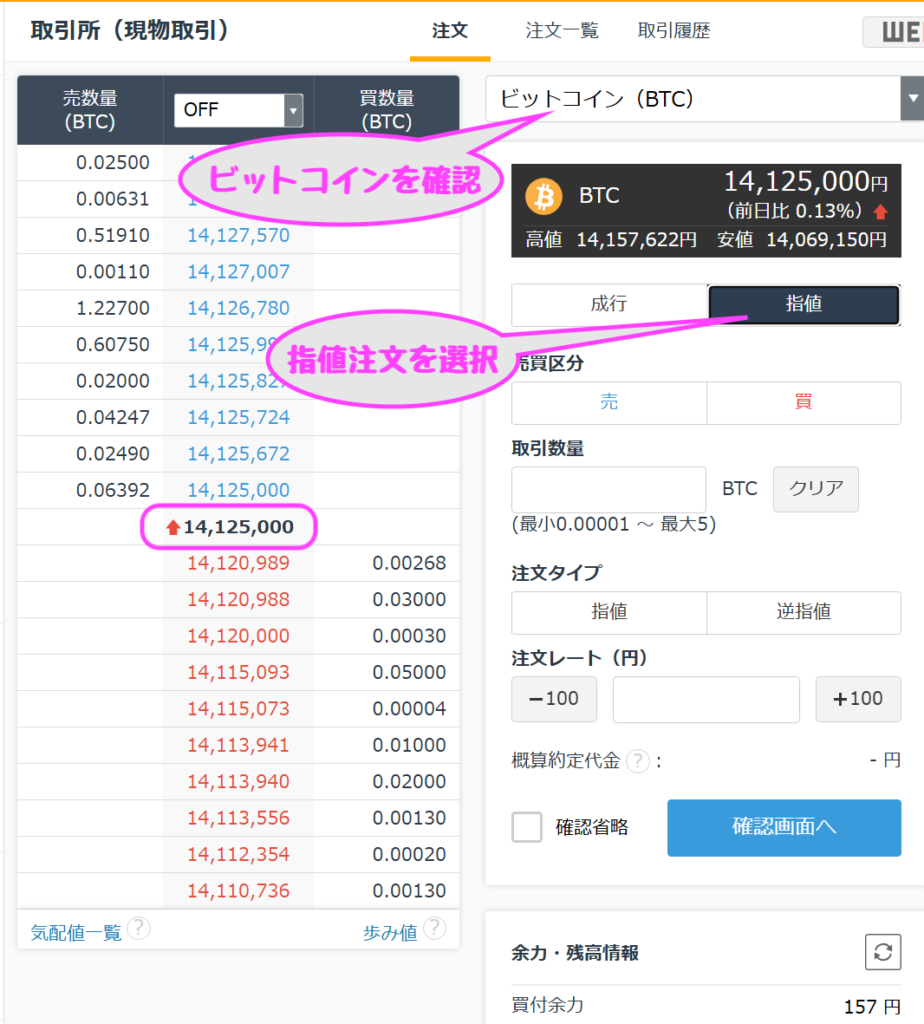Increase order rate with +100 button
The height and width of the screenshot is (1024, 924).
[x=858, y=699]
